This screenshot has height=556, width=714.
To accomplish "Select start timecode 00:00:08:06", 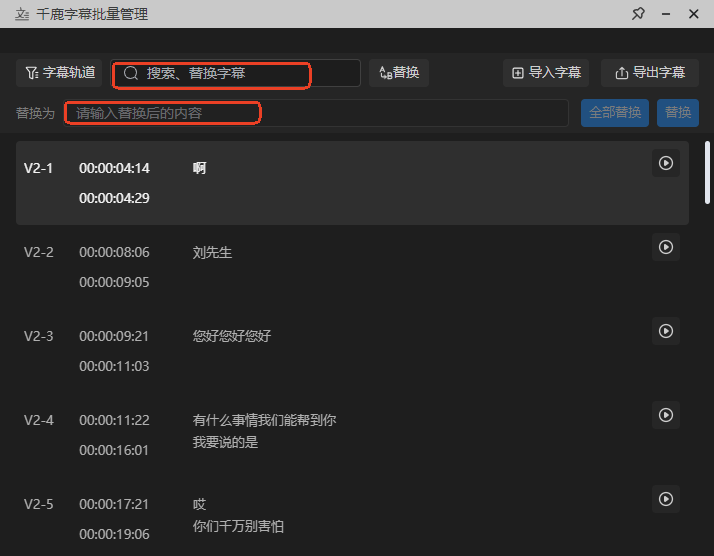I will coord(114,252).
